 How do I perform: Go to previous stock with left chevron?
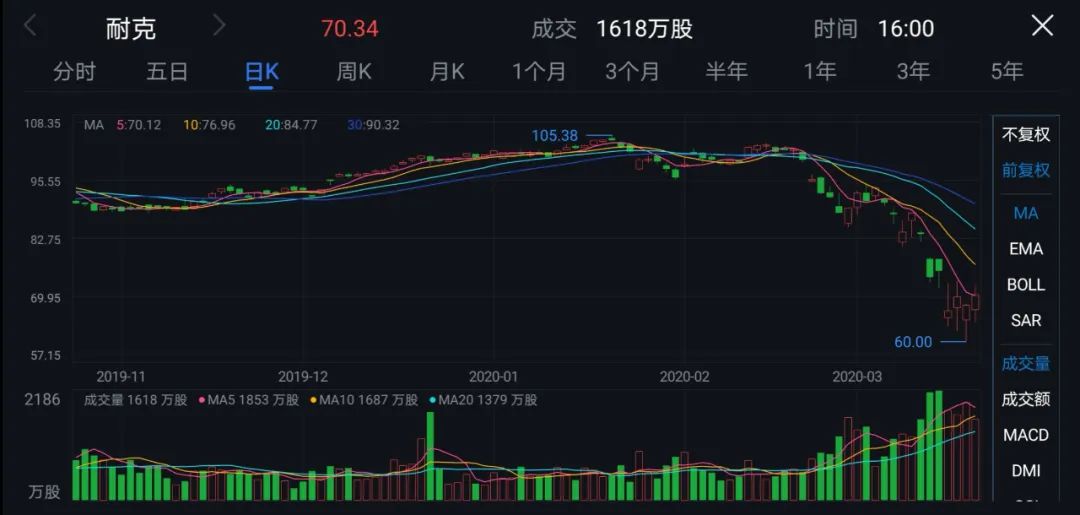(x=30, y=27)
